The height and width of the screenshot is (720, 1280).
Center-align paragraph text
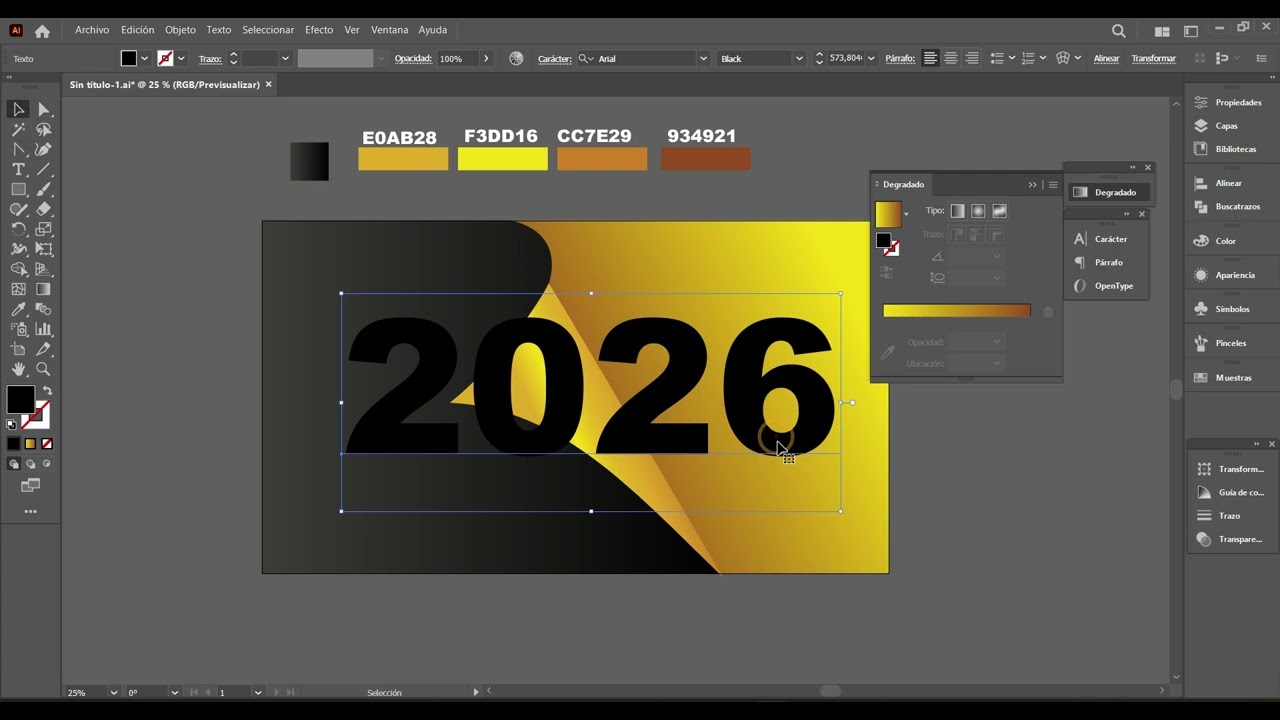coord(950,58)
